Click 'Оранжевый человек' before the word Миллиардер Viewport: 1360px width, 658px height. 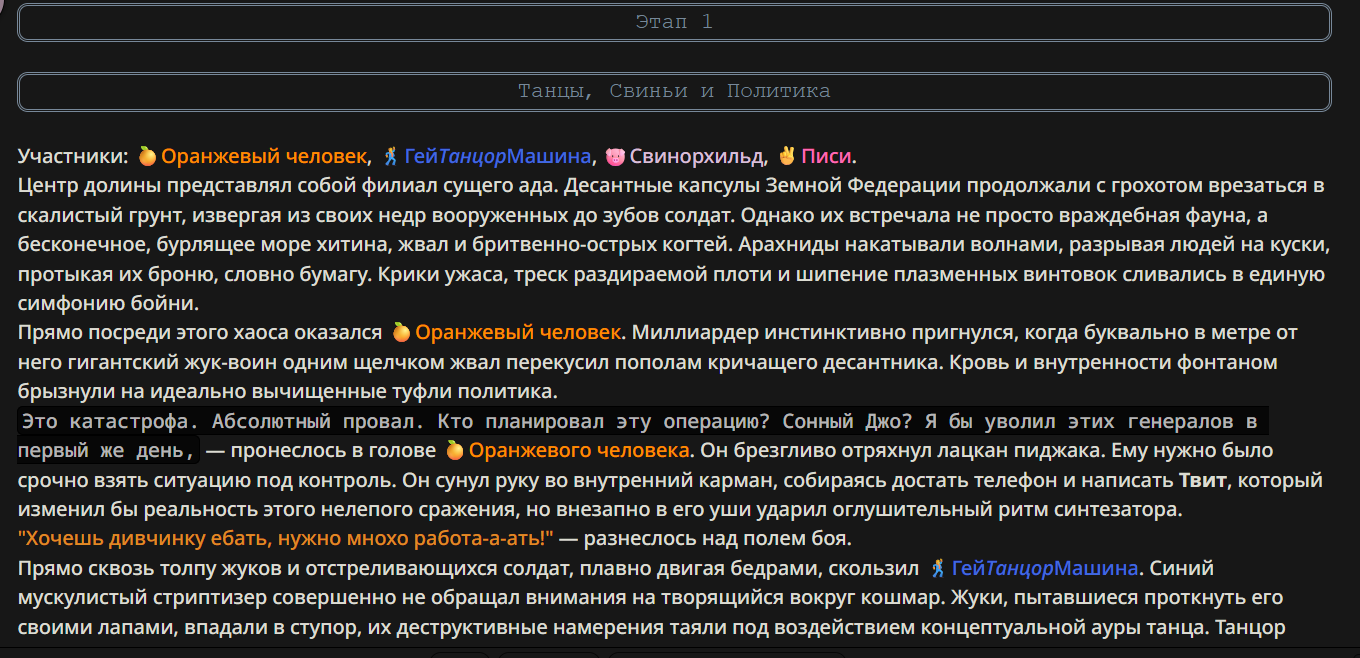(519, 332)
